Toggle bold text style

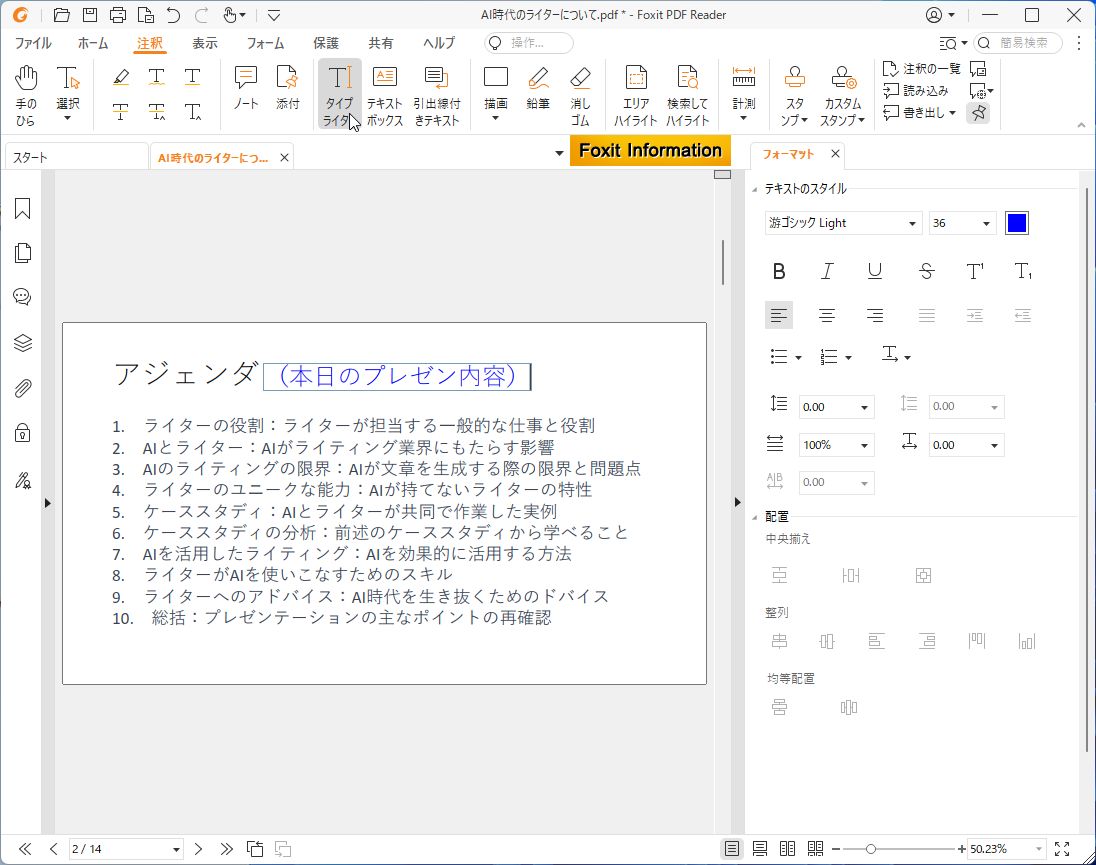779,271
